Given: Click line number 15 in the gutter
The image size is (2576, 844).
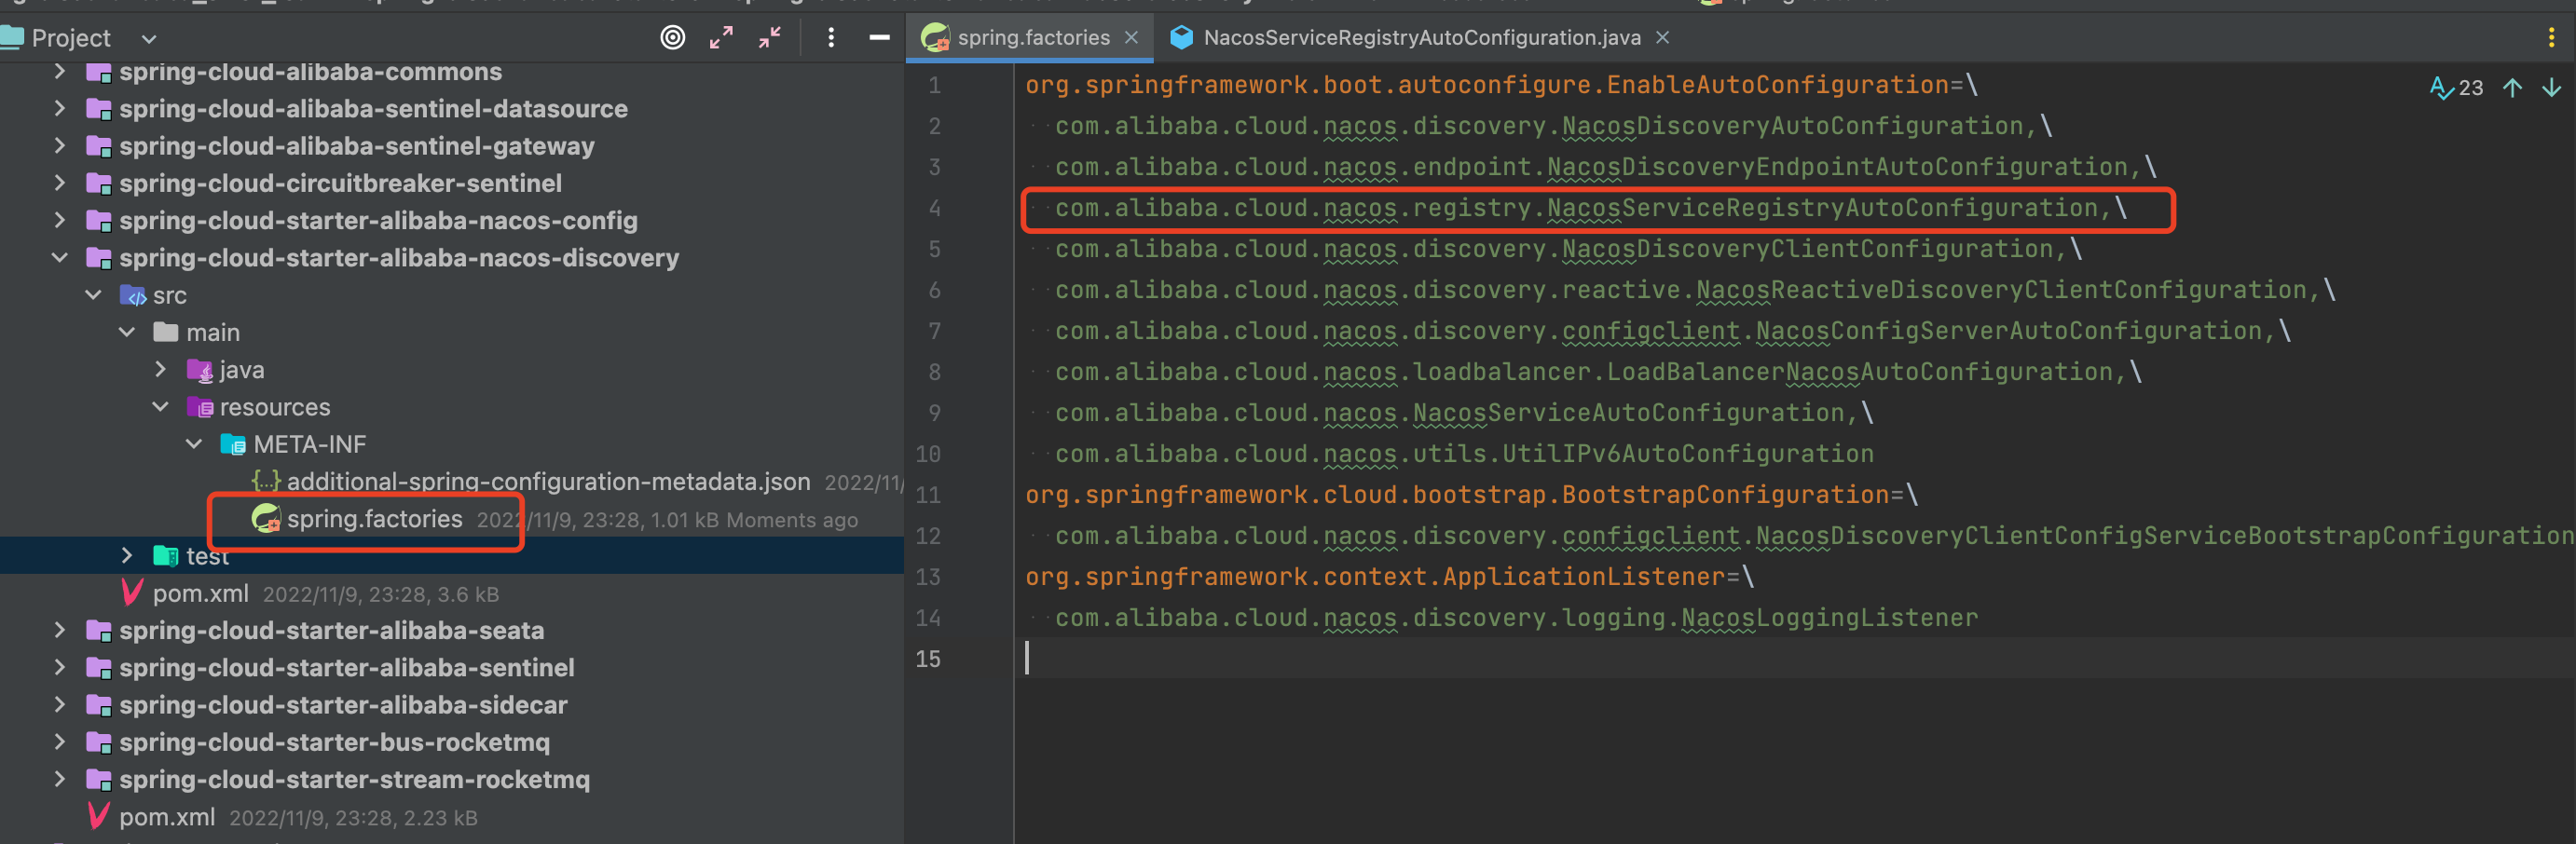Looking at the screenshot, I should point(928,659).
